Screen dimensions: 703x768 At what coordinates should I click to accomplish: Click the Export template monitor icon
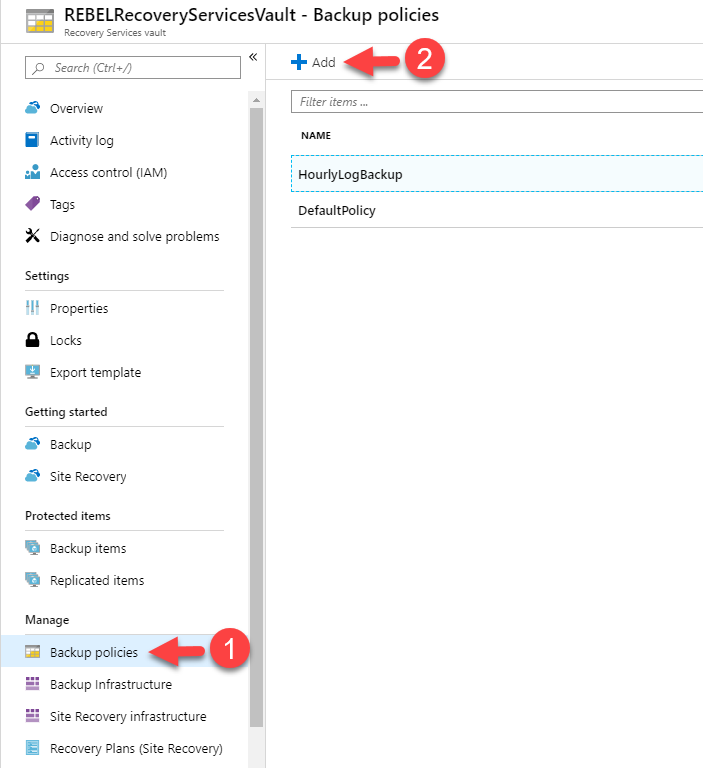pyautogui.click(x=32, y=371)
